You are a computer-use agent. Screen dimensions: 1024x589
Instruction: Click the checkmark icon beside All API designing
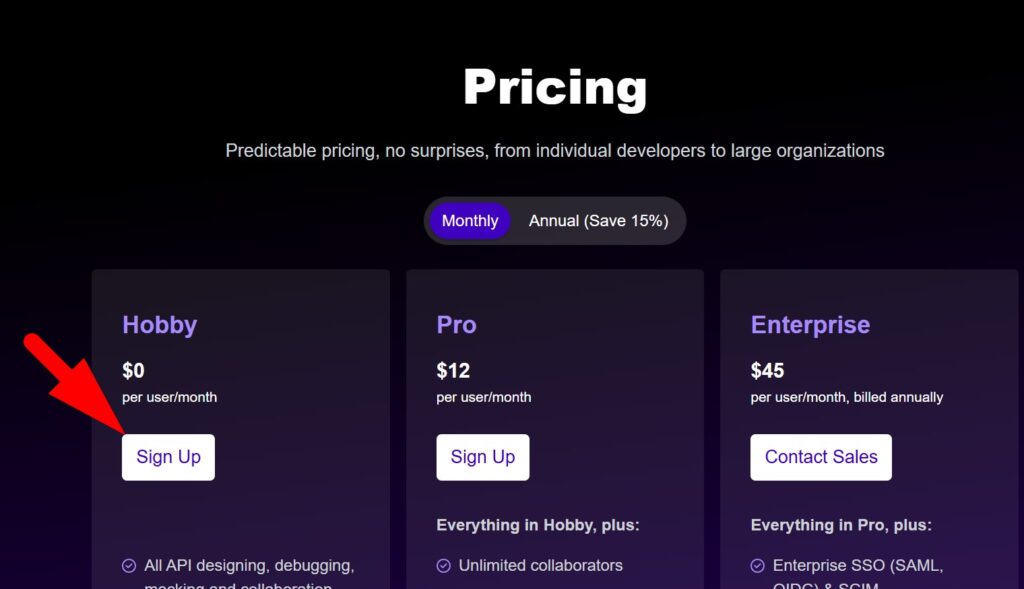tap(129, 565)
